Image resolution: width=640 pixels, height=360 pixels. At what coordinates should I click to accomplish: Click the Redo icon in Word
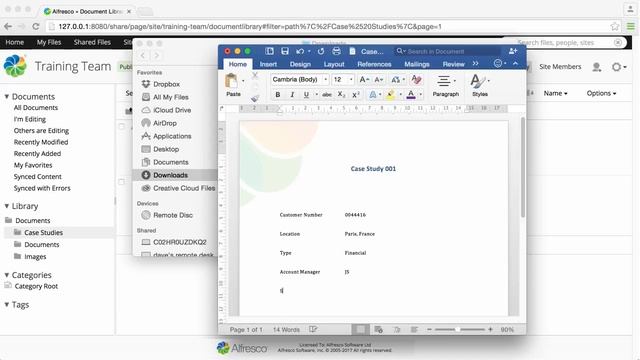coord(321,51)
